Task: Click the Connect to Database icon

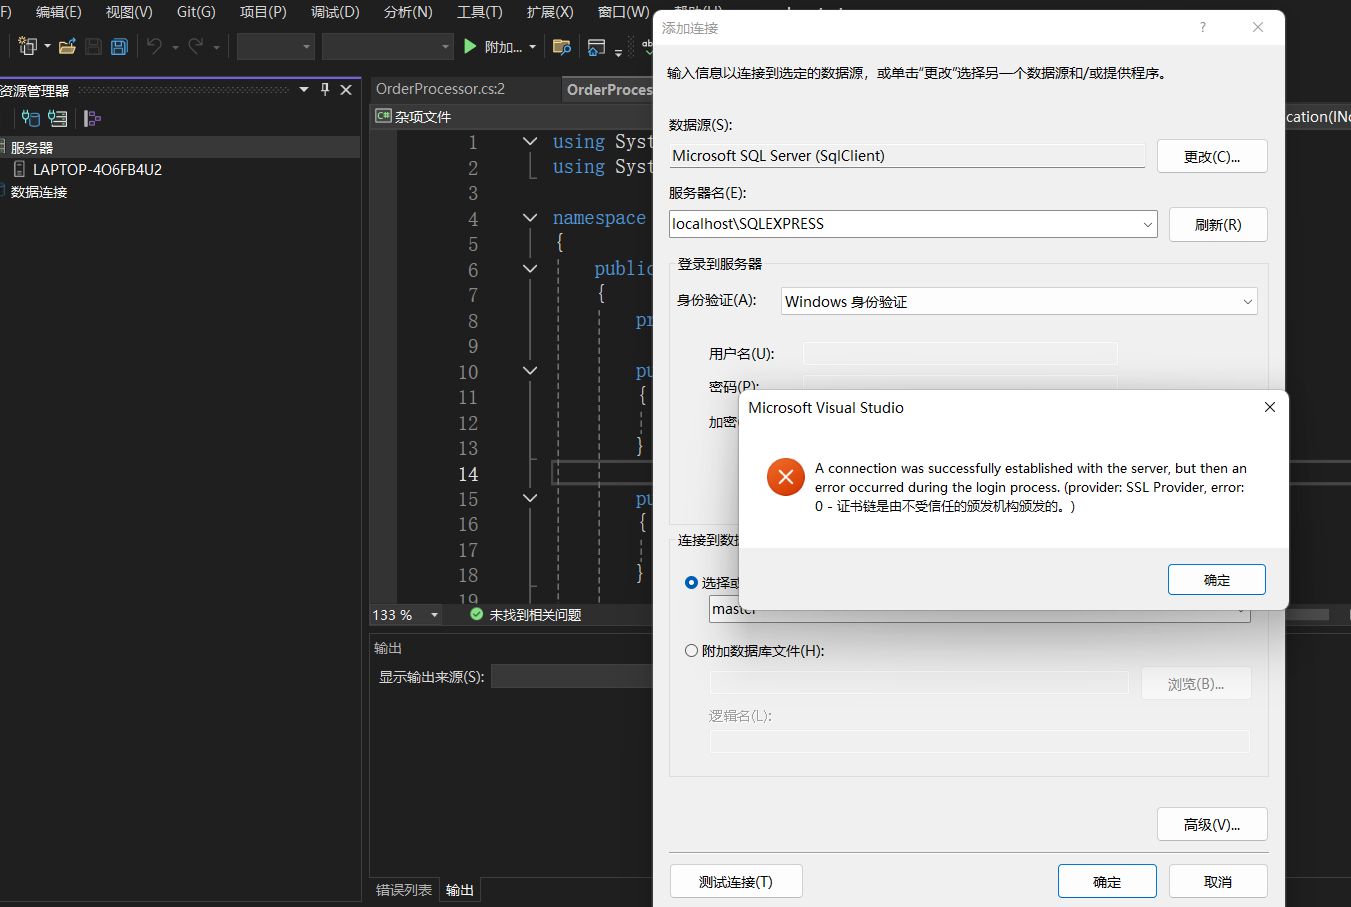Action: pyautogui.click(x=31, y=118)
